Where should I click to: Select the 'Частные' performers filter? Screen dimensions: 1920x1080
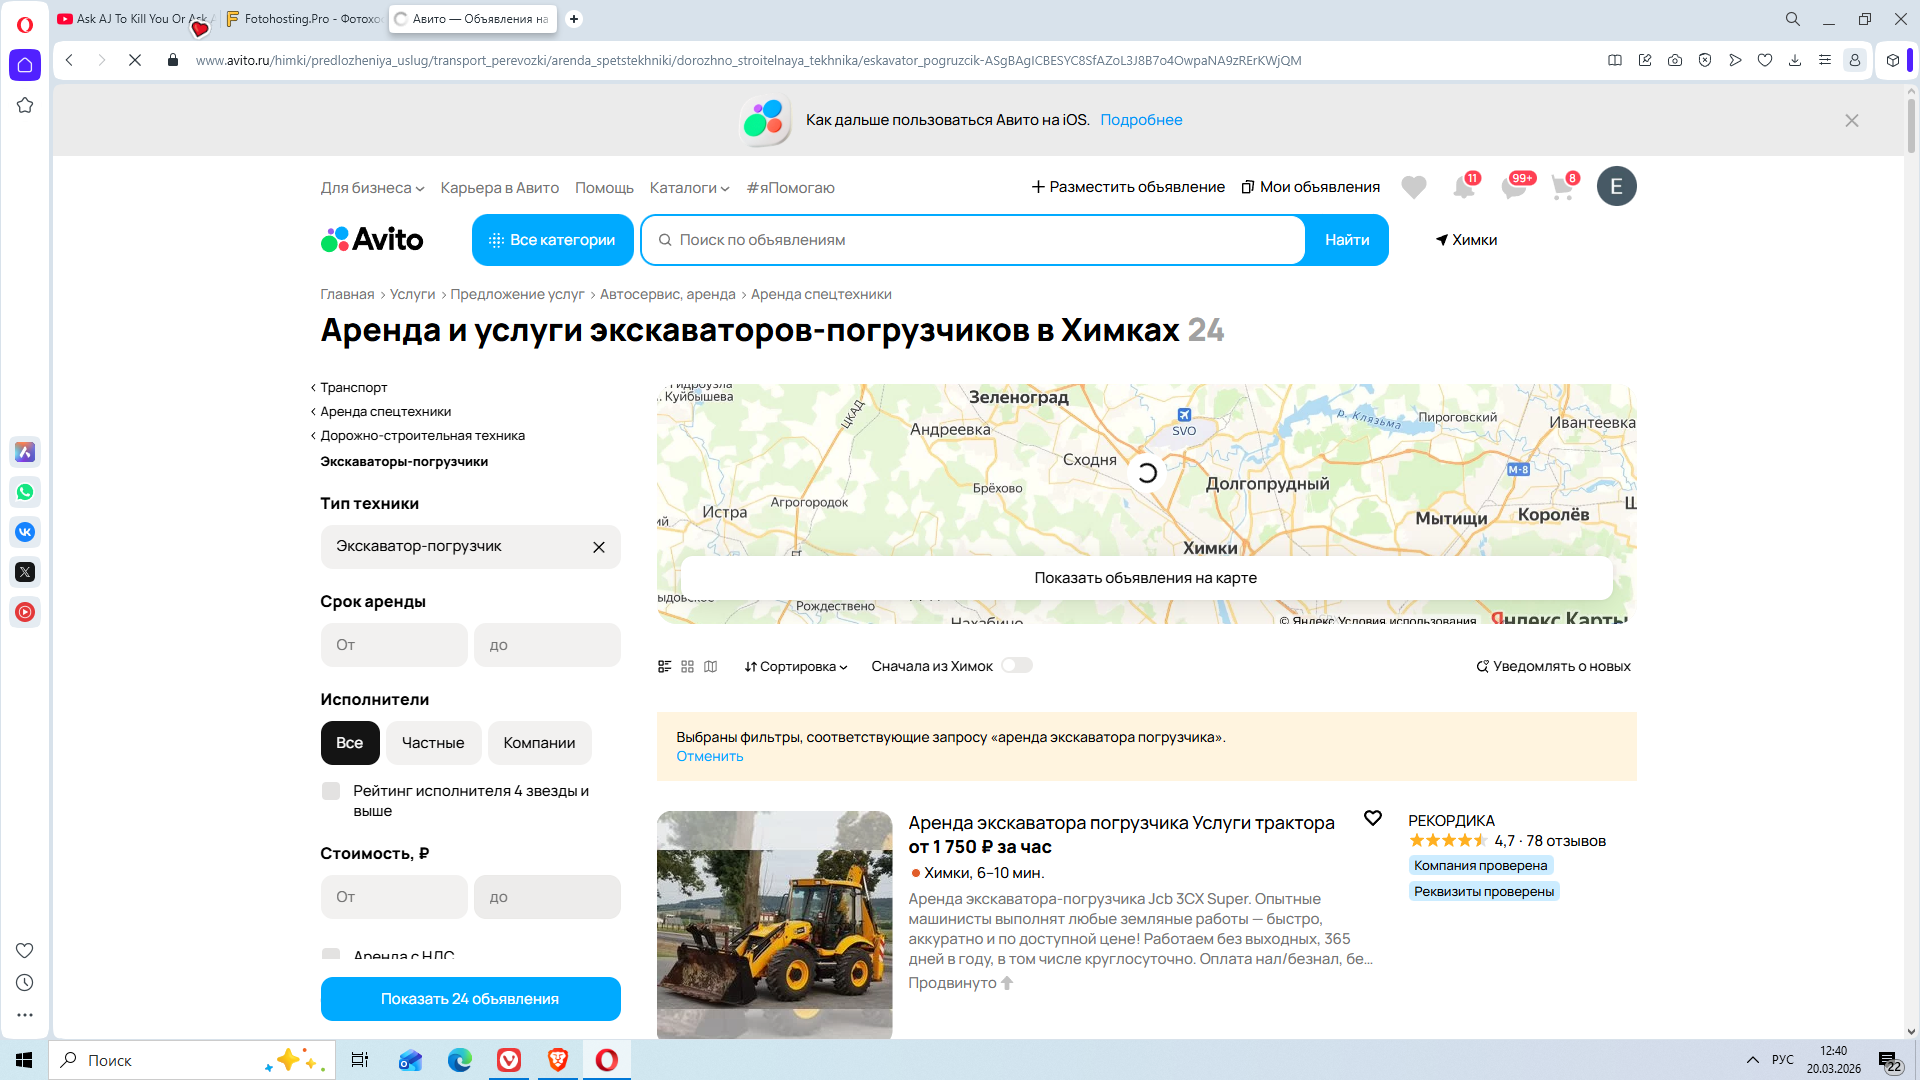(x=432, y=743)
